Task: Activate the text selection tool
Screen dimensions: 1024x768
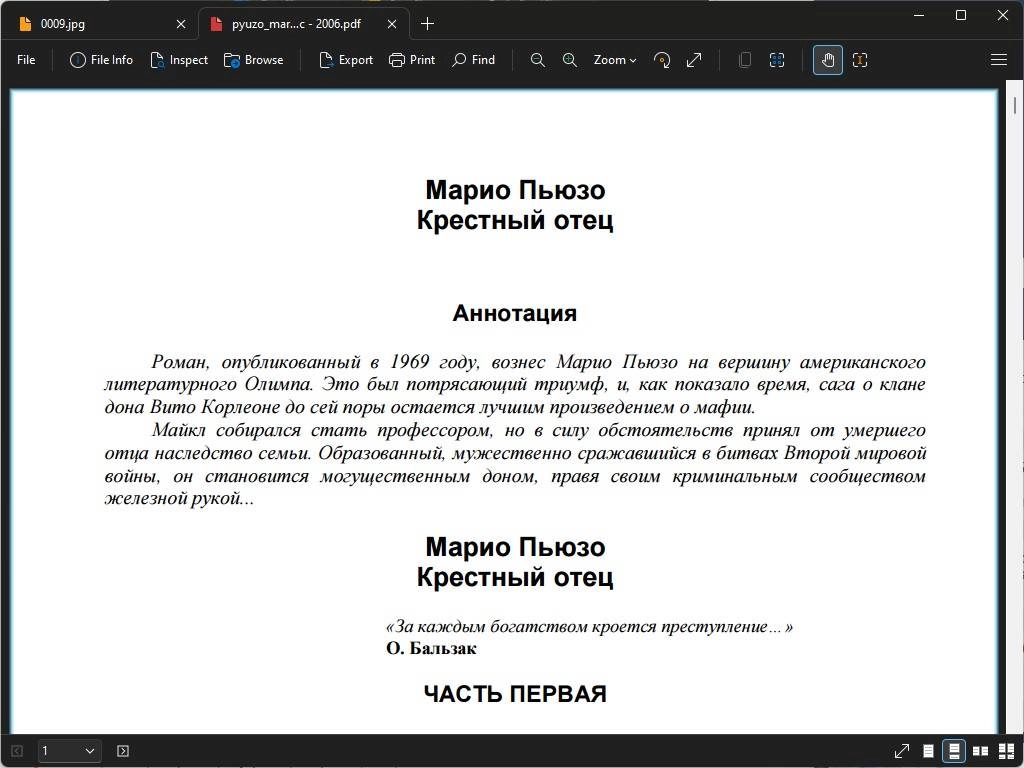Action: coord(860,60)
